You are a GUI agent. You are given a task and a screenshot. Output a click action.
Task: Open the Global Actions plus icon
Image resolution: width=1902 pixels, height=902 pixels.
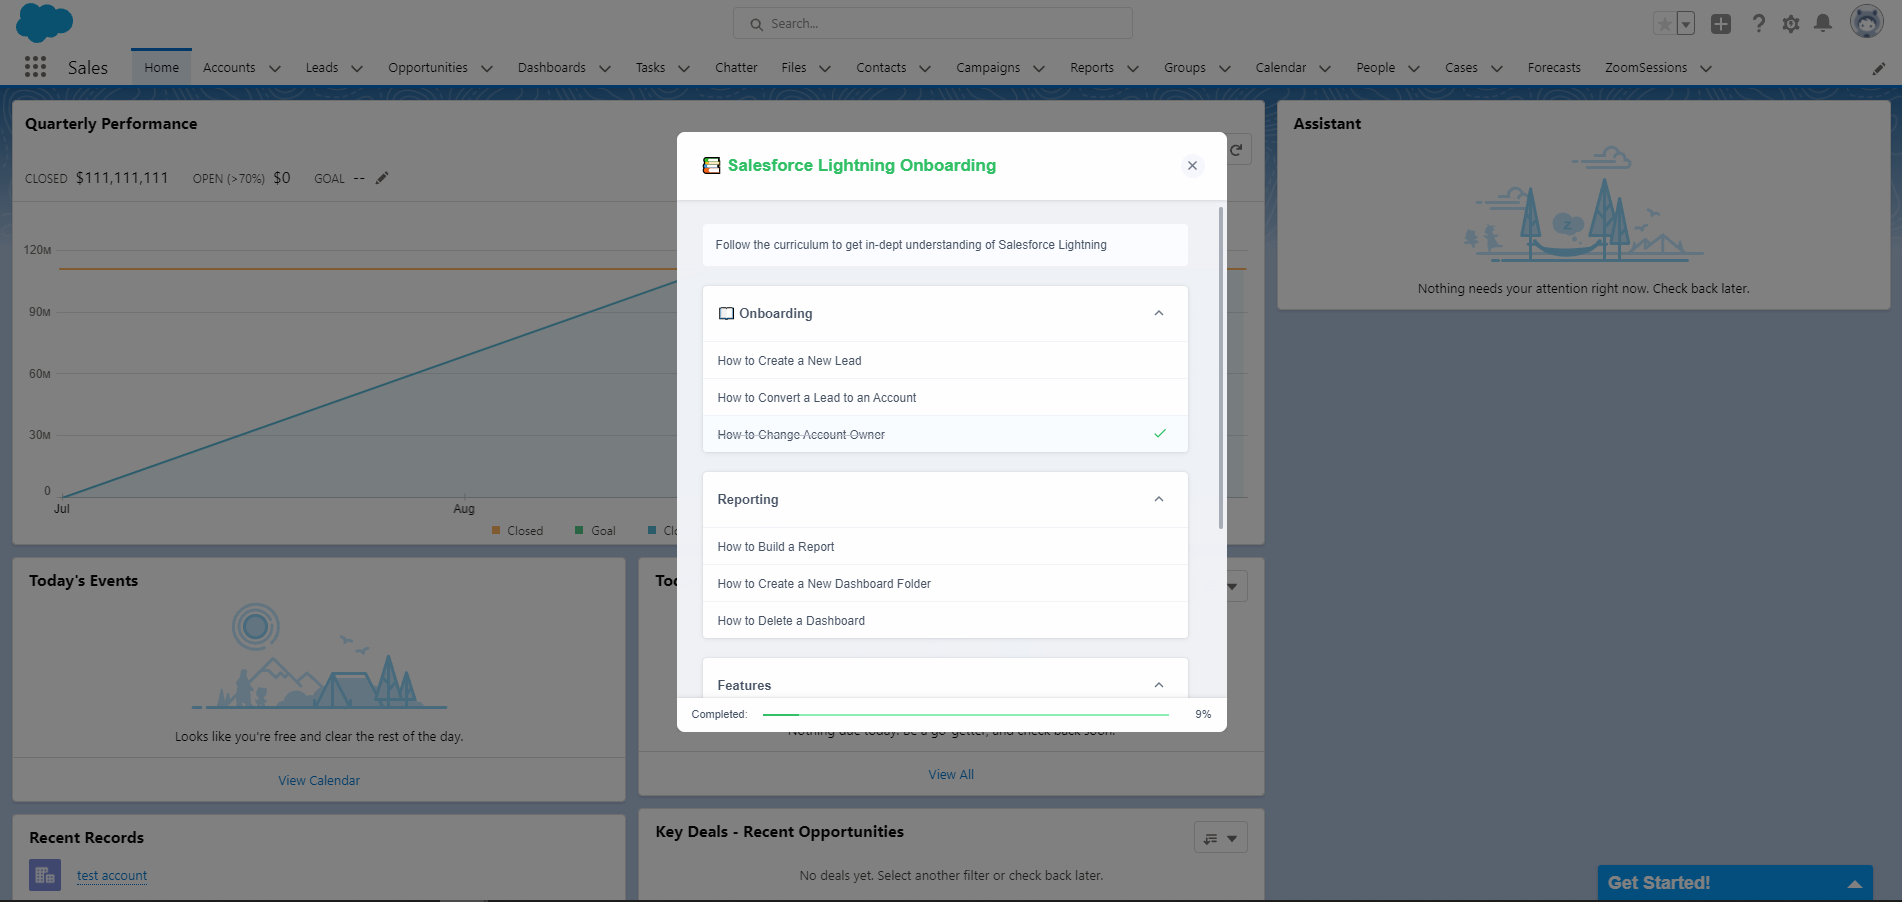(1721, 23)
